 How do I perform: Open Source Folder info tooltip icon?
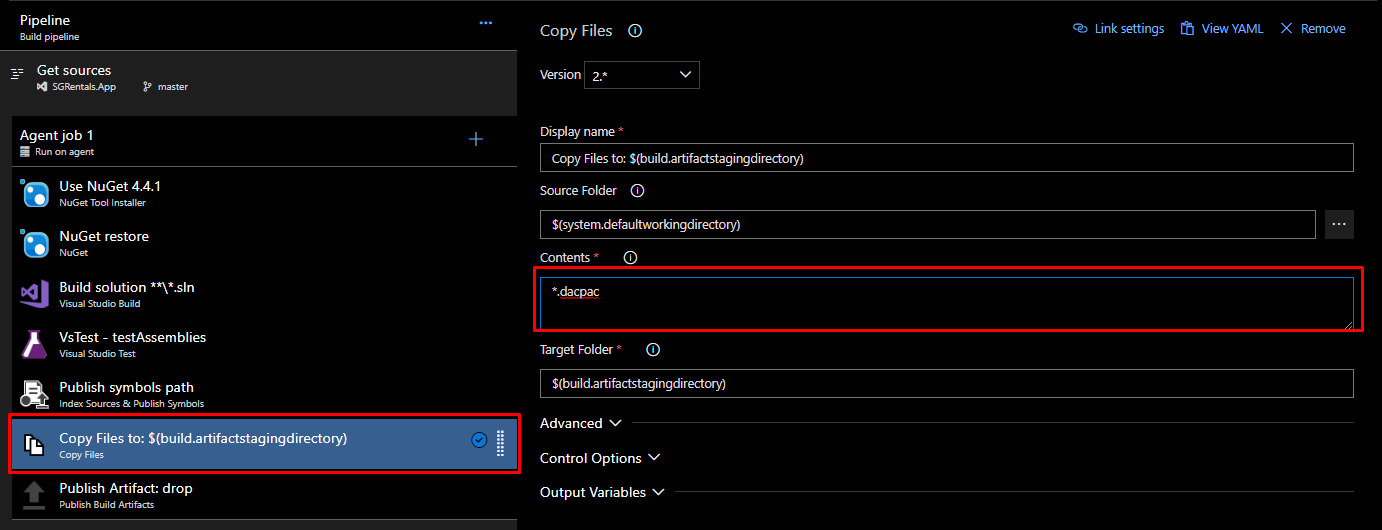coord(637,190)
